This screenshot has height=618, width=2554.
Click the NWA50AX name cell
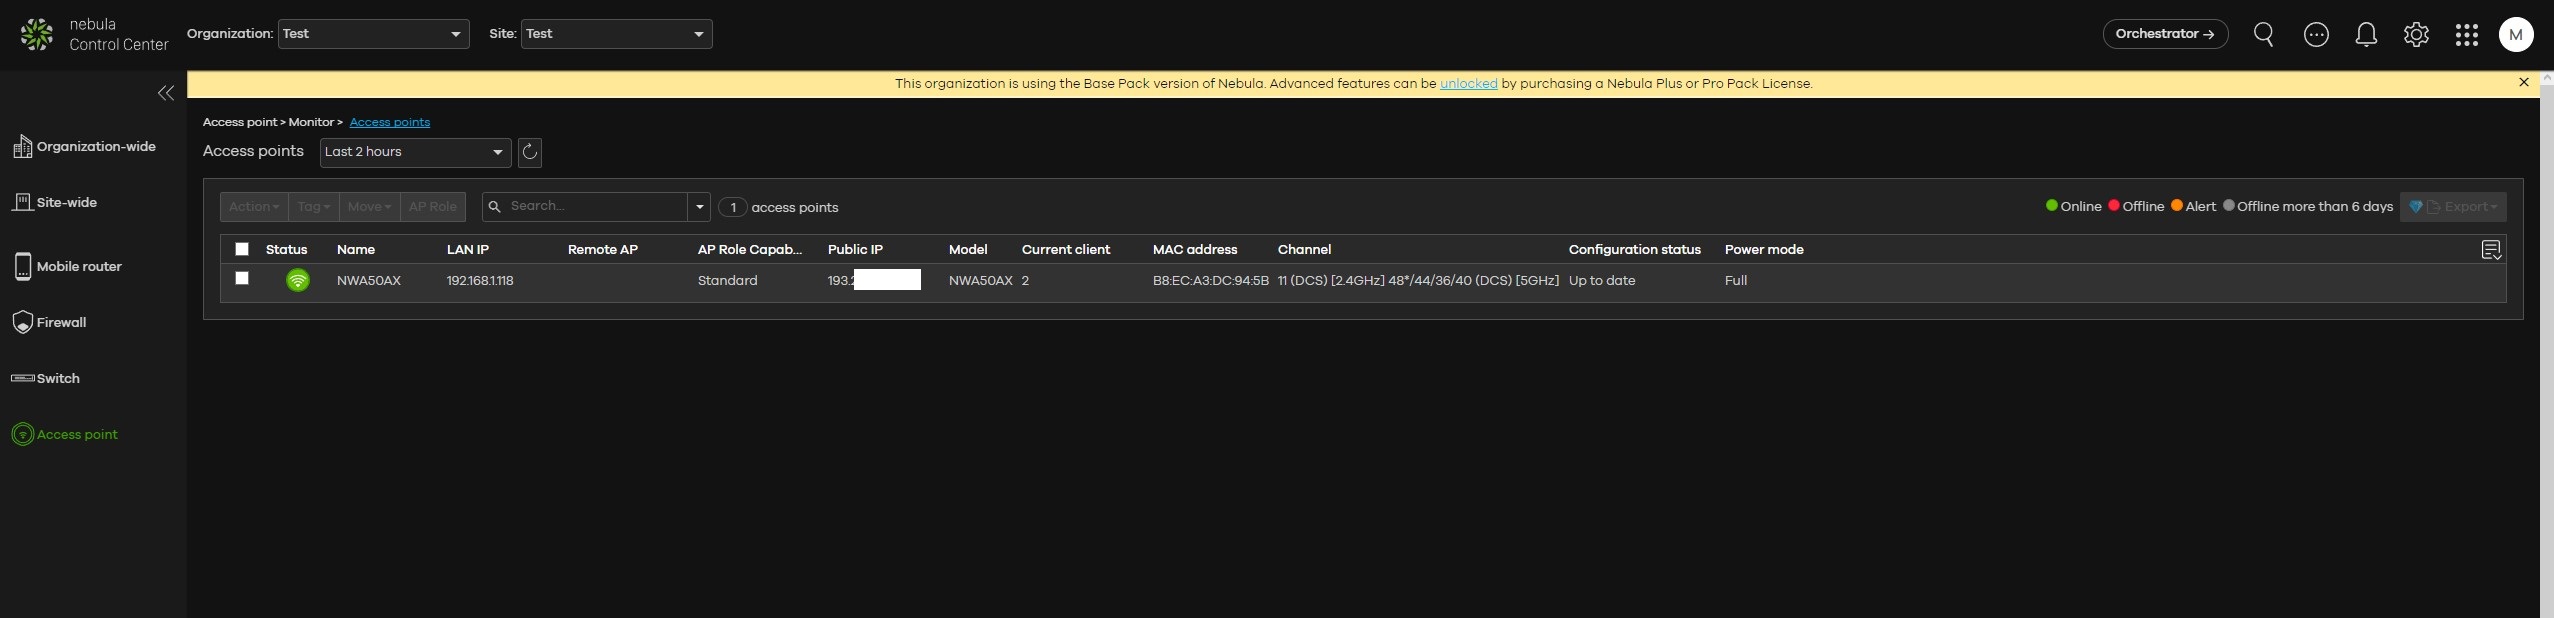[x=369, y=281]
